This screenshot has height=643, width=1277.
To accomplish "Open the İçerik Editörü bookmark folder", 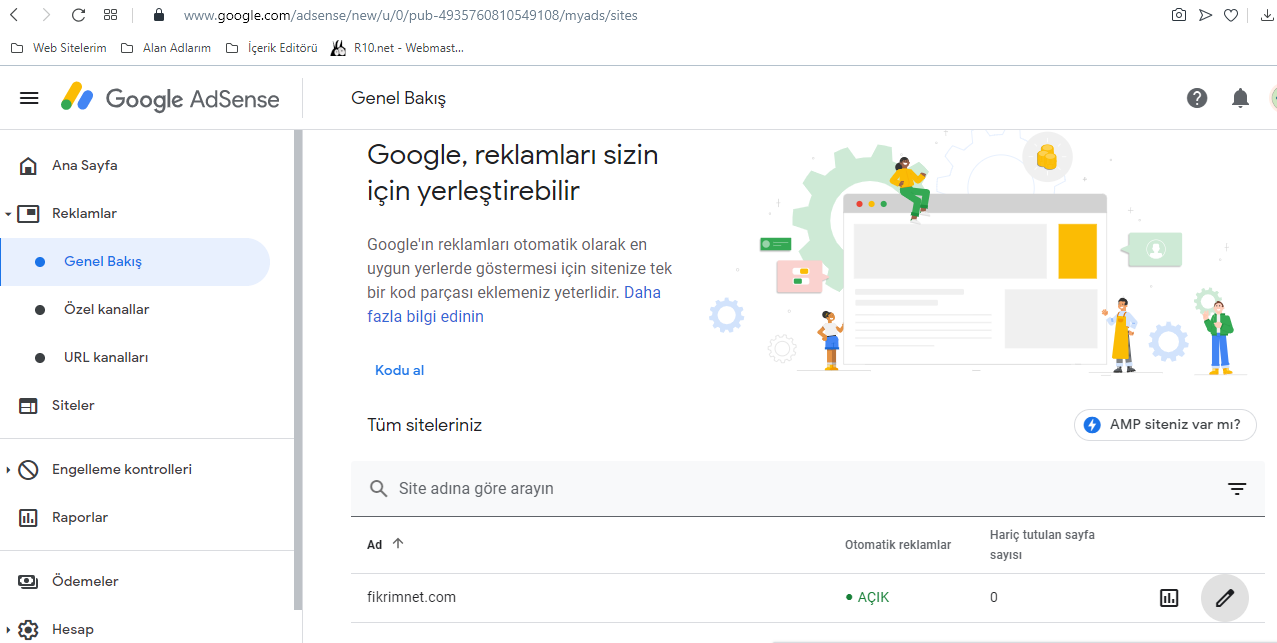I will (272, 47).
